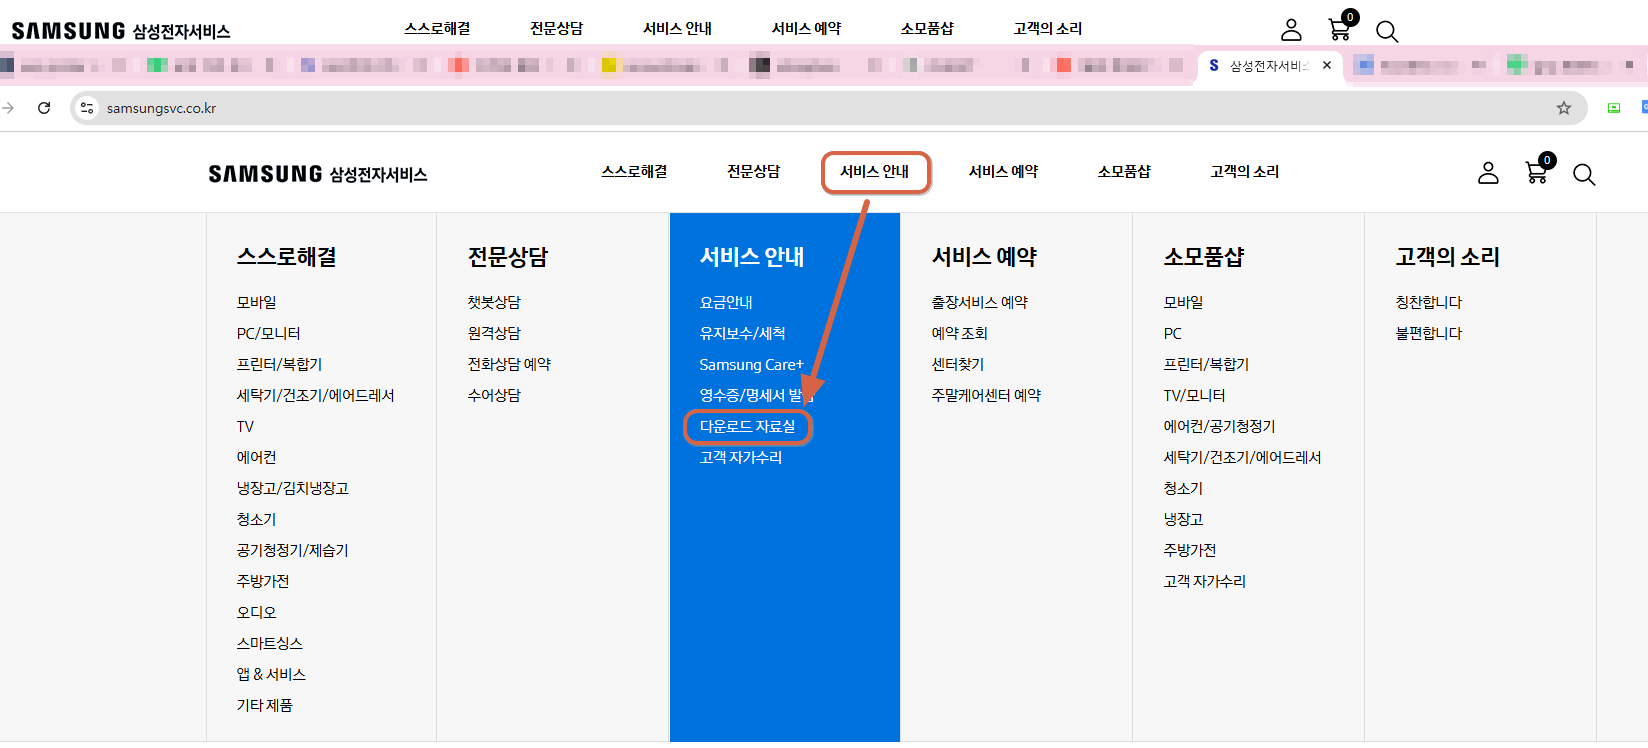Open 고객의 소리 in the main navigation bar
The width and height of the screenshot is (1648, 748).
tap(1245, 172)
